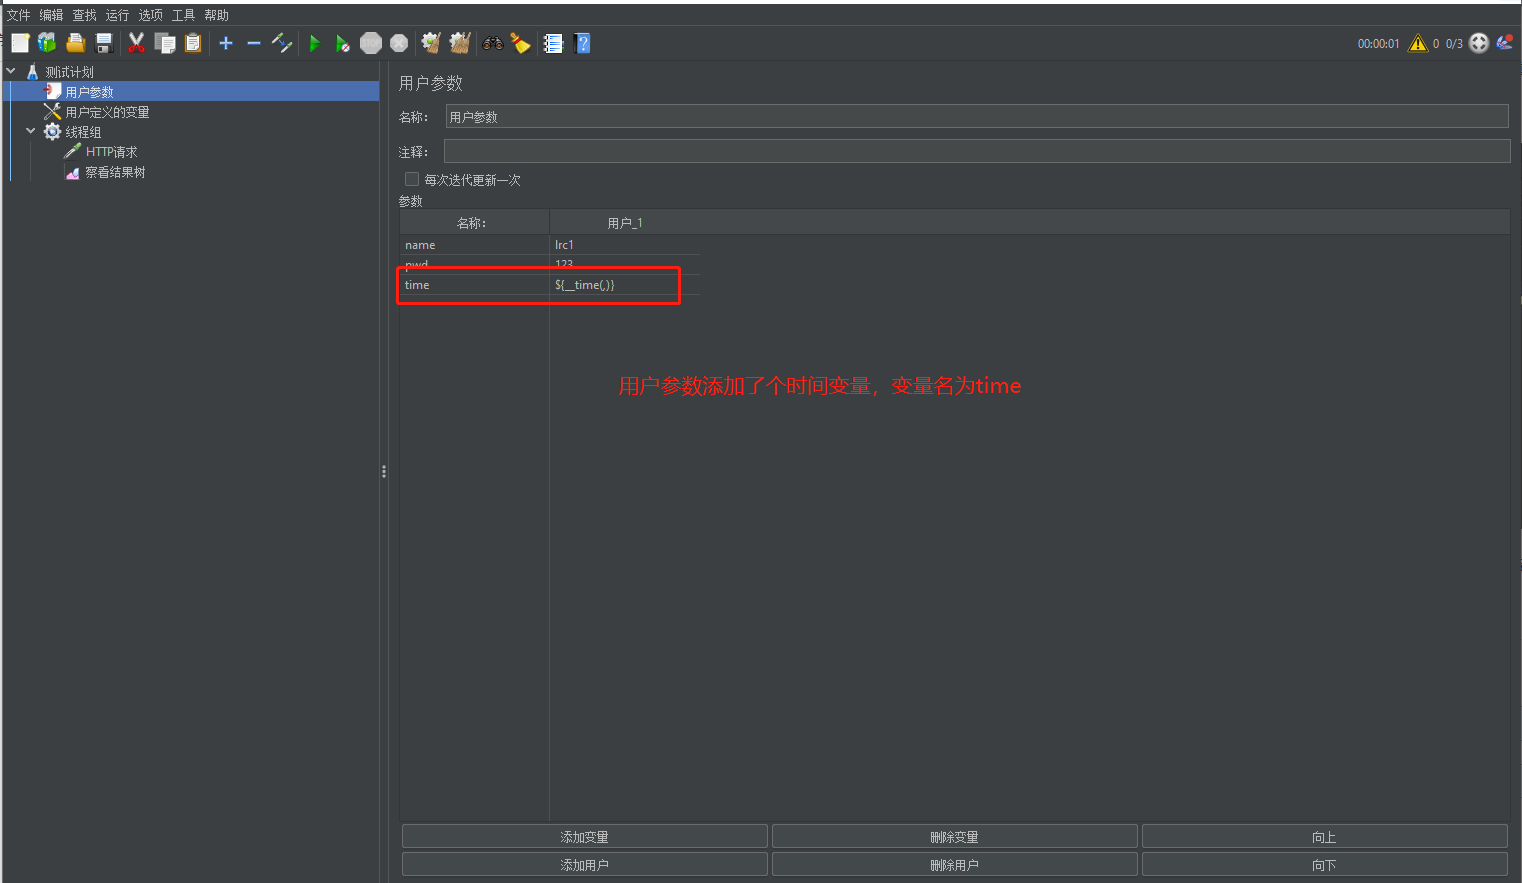1522x883 pixels.
Task: Start the test with green arrow
Action: click(x=315, y=43)
